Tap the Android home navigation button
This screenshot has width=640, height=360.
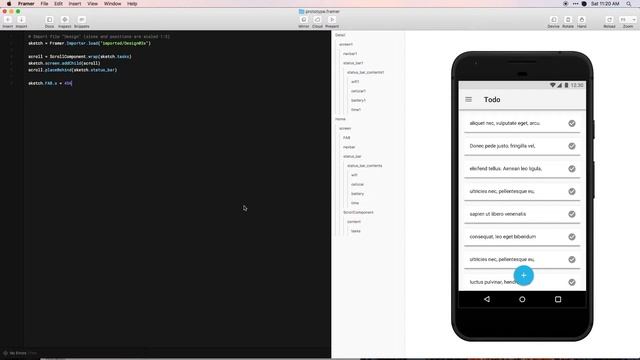[522, 299]
